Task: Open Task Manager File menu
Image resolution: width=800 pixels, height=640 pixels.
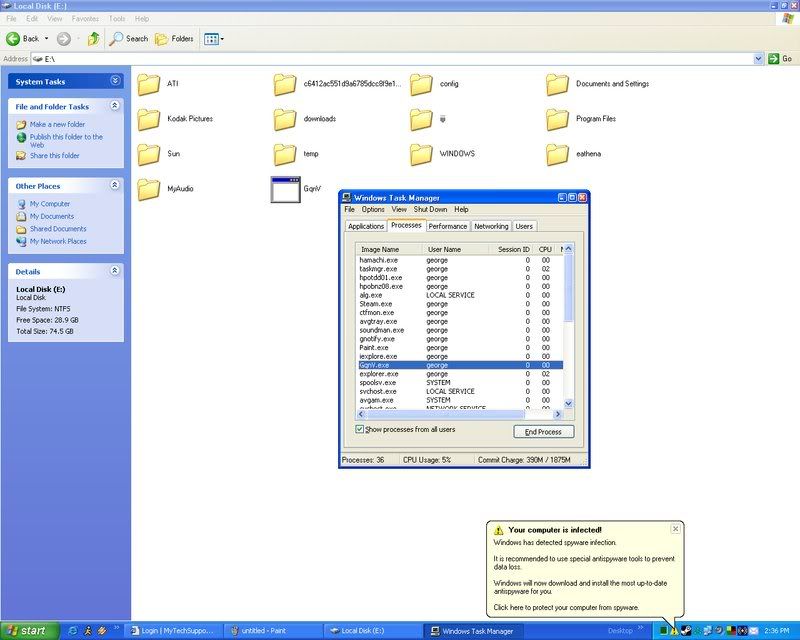Action: pyautogui.click(x=349, y=209)
